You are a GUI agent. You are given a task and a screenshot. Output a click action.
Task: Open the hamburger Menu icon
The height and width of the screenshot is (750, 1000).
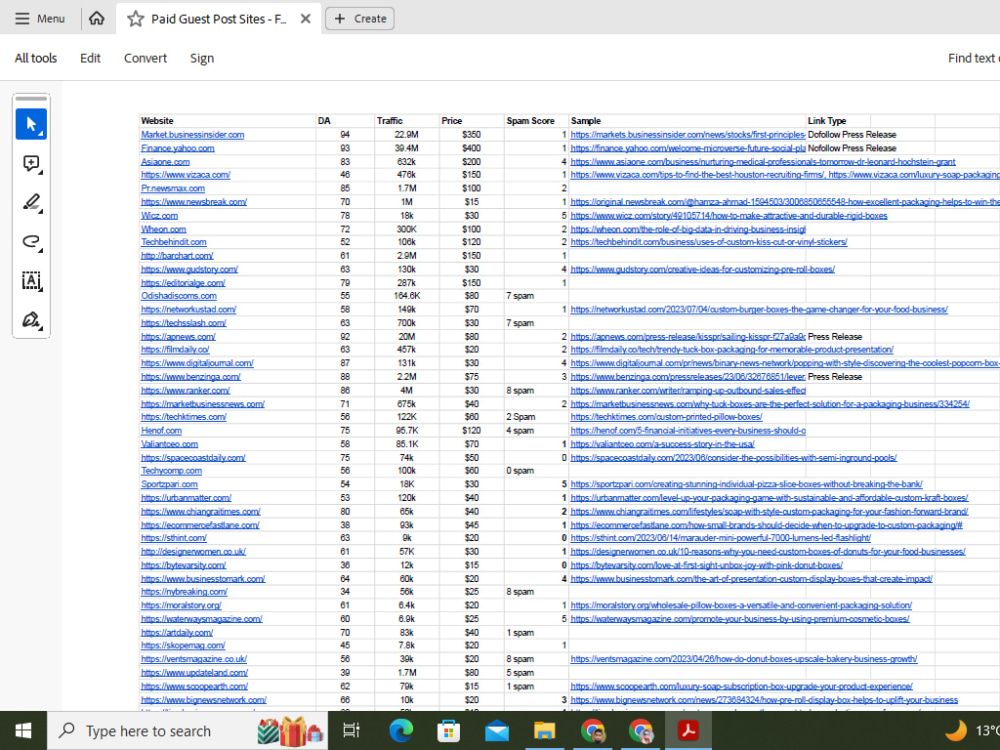coord(22,18)
